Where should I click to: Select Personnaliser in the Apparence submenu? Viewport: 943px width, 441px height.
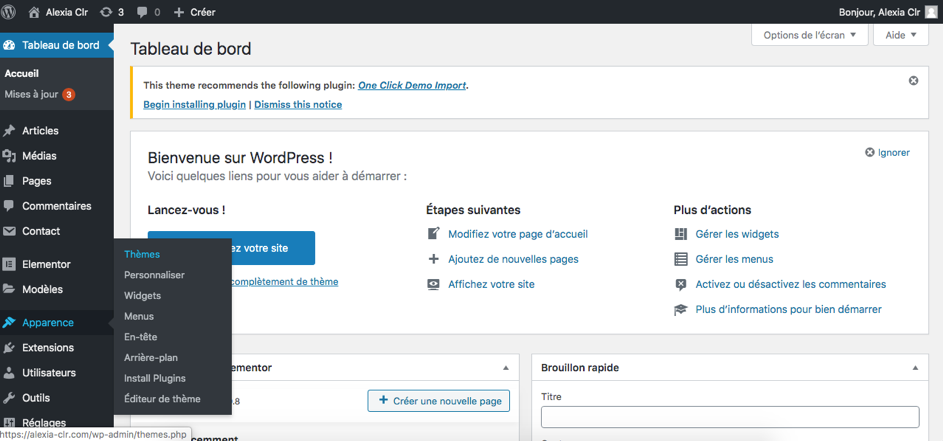point(154,275)
